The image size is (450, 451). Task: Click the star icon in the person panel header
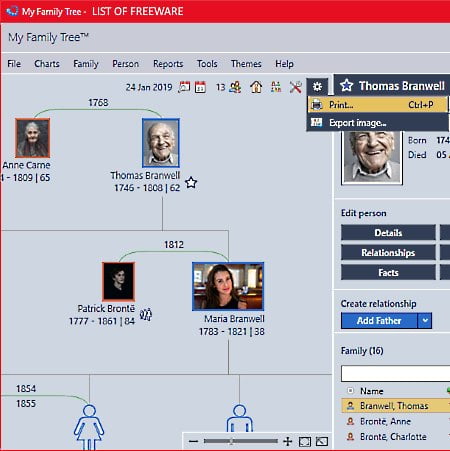pos(347,86)
